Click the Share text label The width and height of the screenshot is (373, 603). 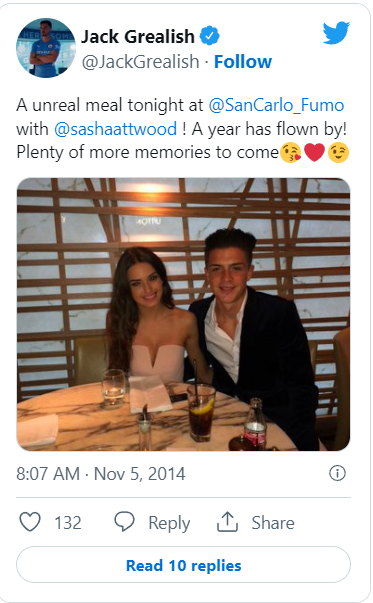coord(273,523)
